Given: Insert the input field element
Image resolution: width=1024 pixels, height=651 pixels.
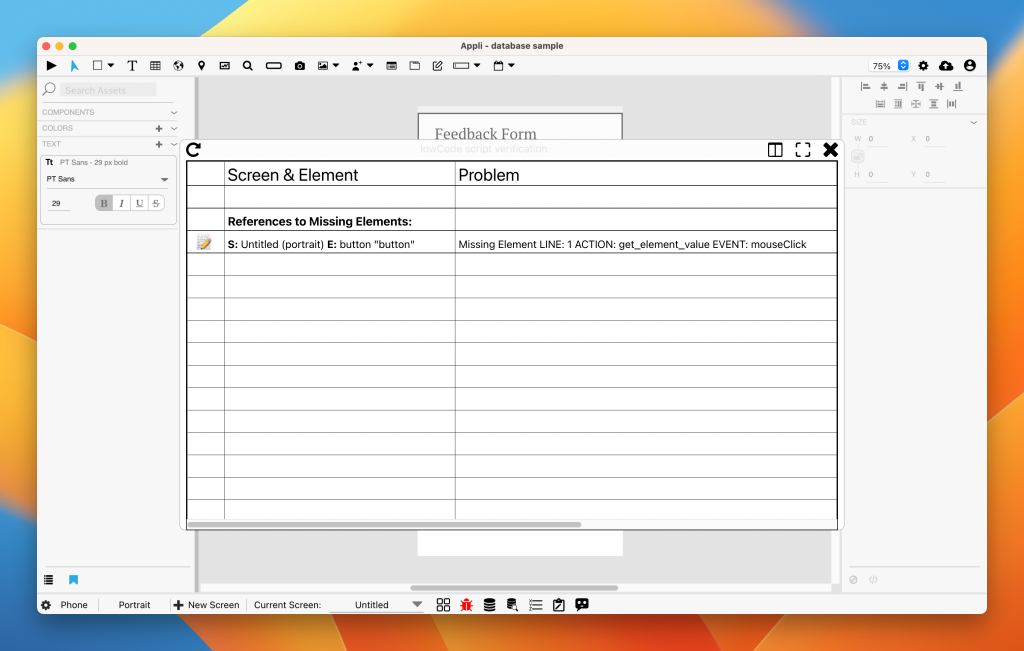Looking at the screenshot, I should pyautogui.click(x=461, y=65).
